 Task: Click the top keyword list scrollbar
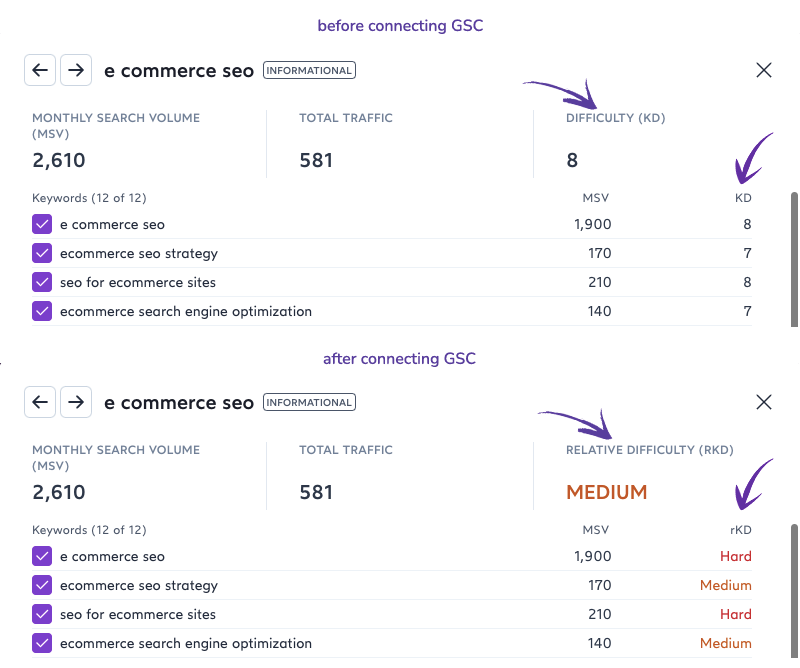tap(794, 259)
